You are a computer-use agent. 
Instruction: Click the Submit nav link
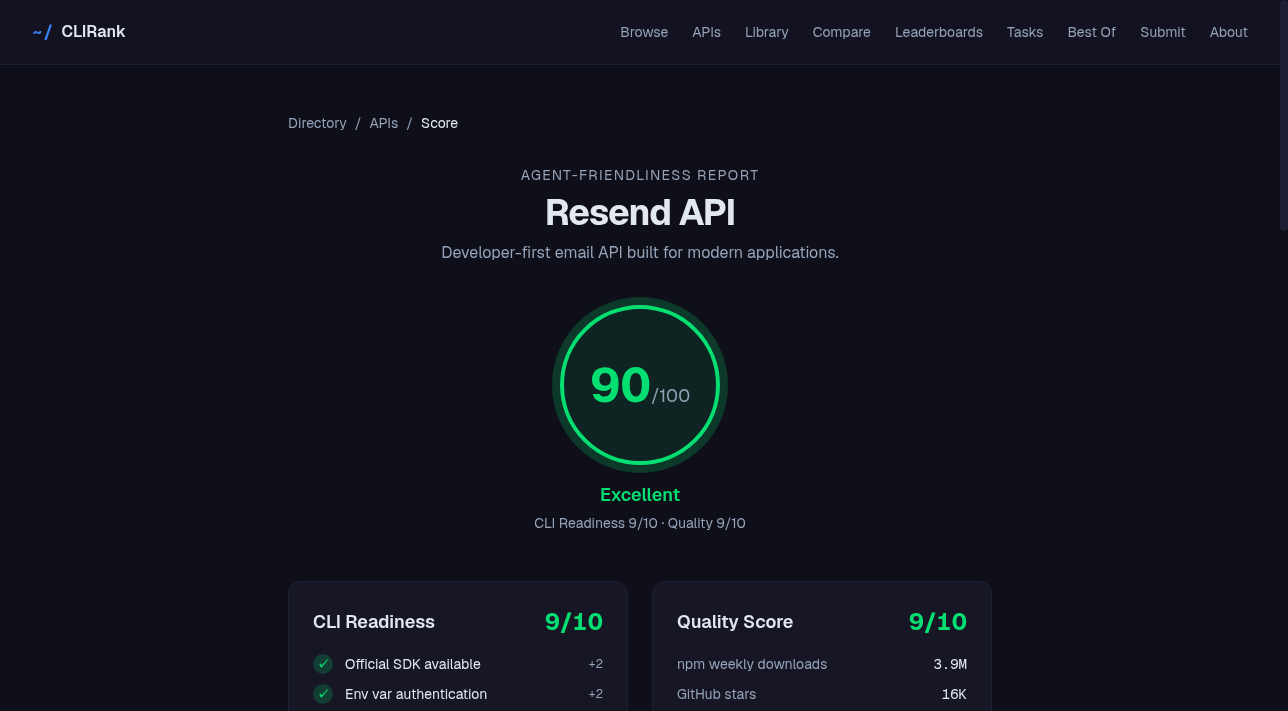coord(1162,32)
